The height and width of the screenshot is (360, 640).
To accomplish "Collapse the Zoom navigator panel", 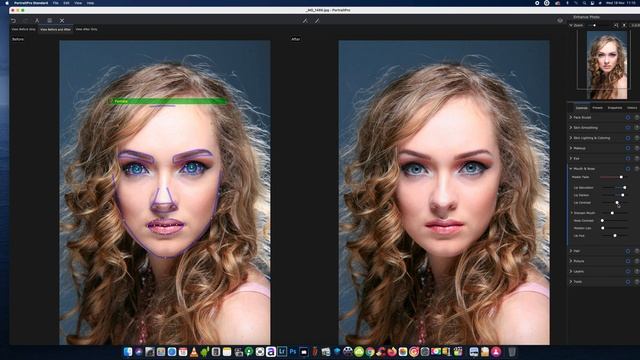I will [571, 25].
